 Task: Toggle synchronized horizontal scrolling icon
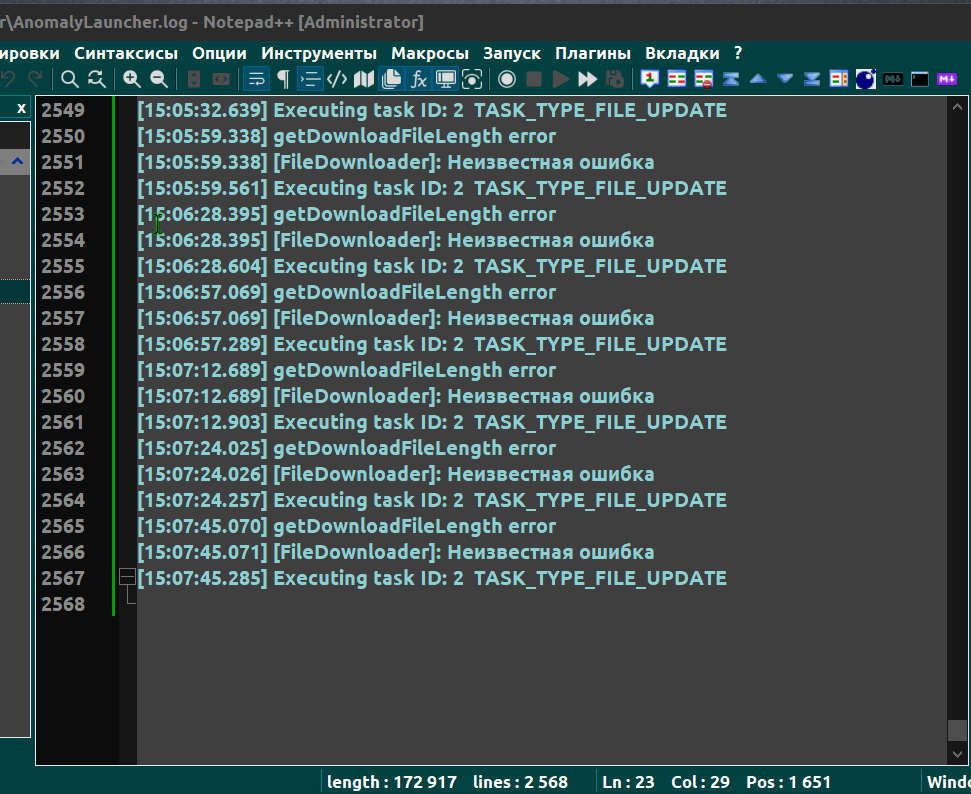(x=221, y=79)
